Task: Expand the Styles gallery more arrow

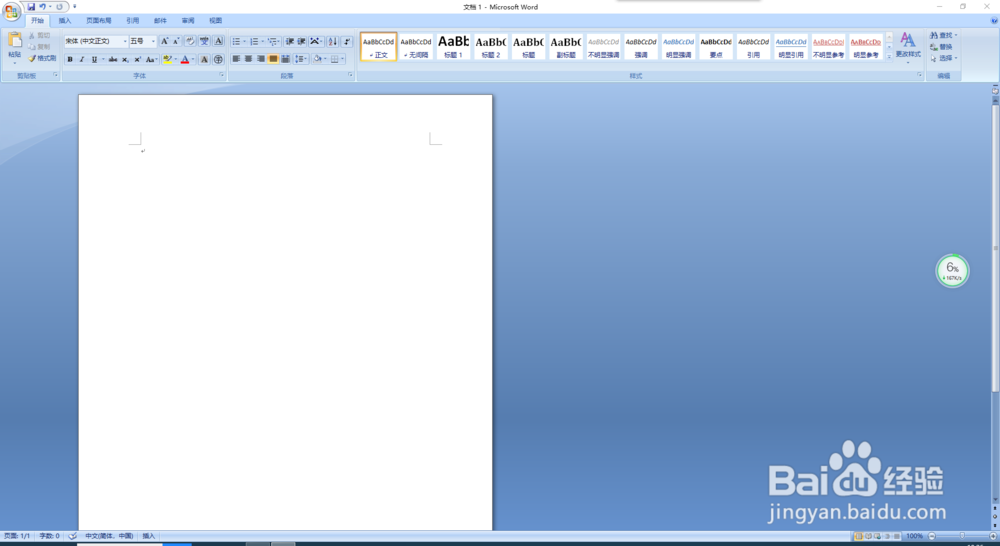Action: point(889,56)
